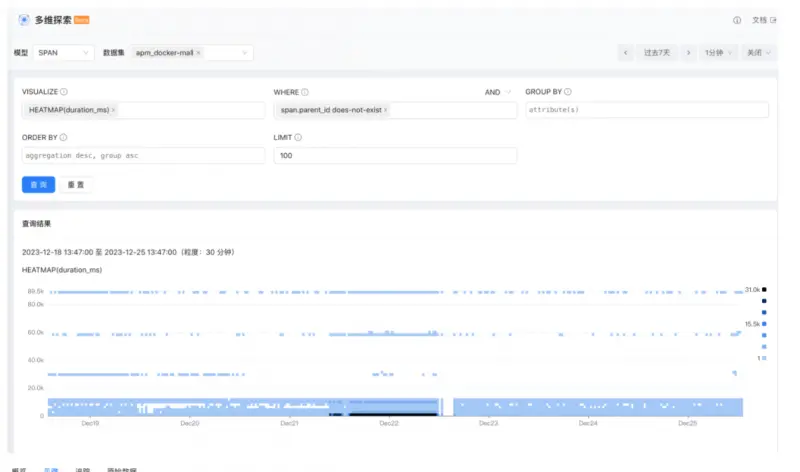Click the info icon in top-right header
The width and height of the screenshot is (800, 472).
coord(737,20)
